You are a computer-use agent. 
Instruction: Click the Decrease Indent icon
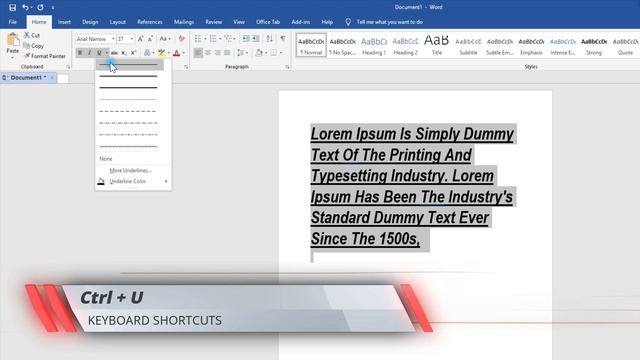(245, 39)
